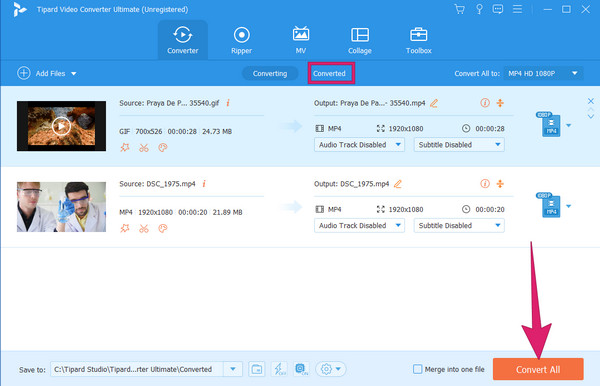The image size is (600, 386).
Task: Click the DSC_1975 output duration 00:00:20
Action: pos(490,209)
